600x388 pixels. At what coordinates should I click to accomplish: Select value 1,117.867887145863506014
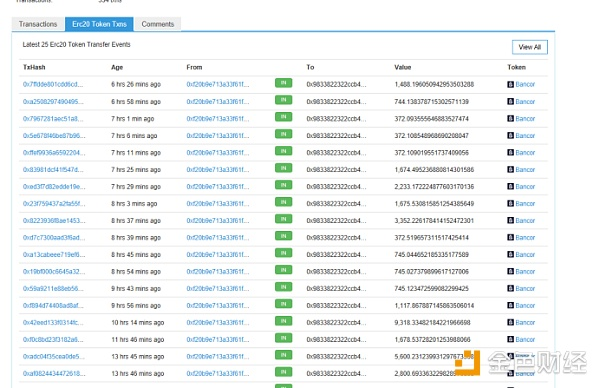tap(434, 305)
